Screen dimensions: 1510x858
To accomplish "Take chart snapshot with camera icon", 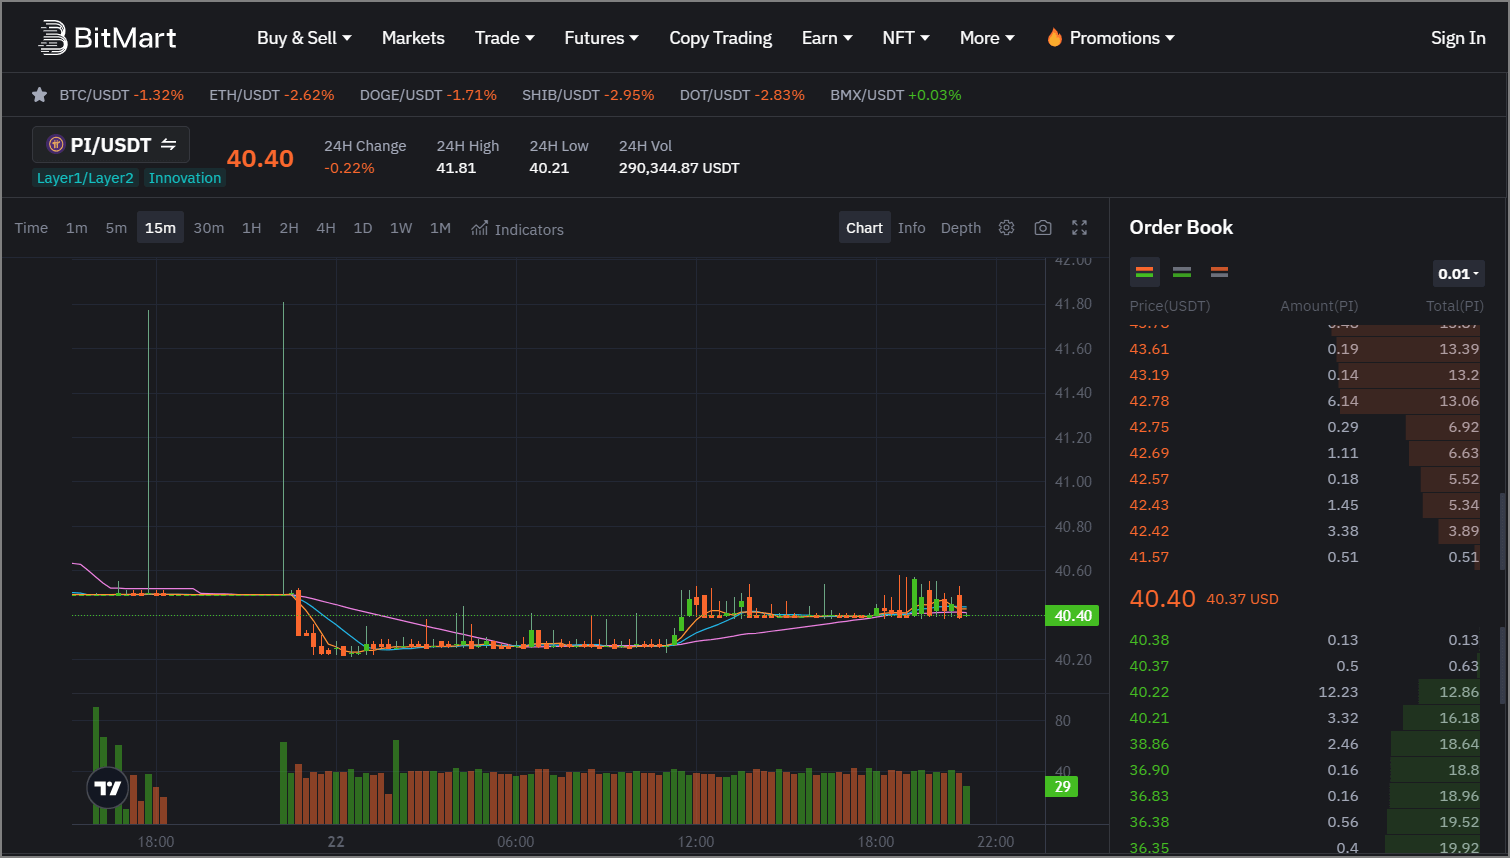I will pos(1043,228).
